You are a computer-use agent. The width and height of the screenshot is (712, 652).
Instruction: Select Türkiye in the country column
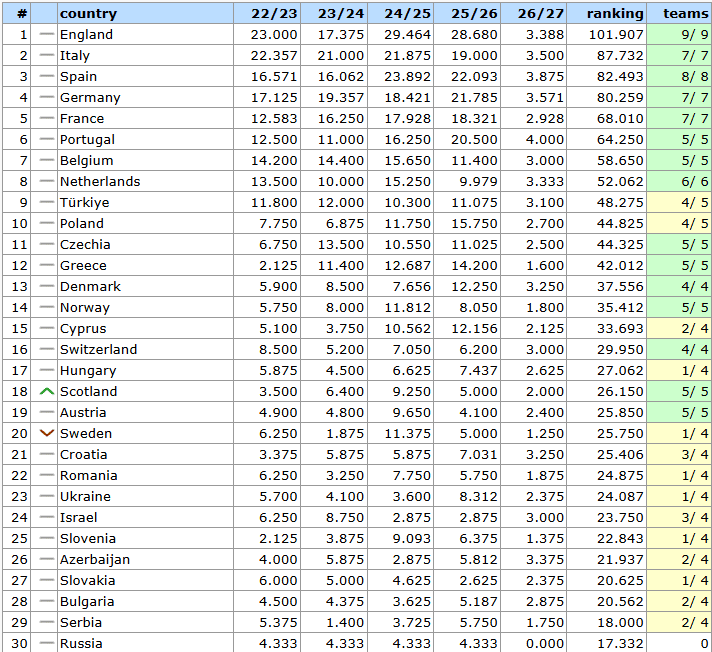click(84, 203)
